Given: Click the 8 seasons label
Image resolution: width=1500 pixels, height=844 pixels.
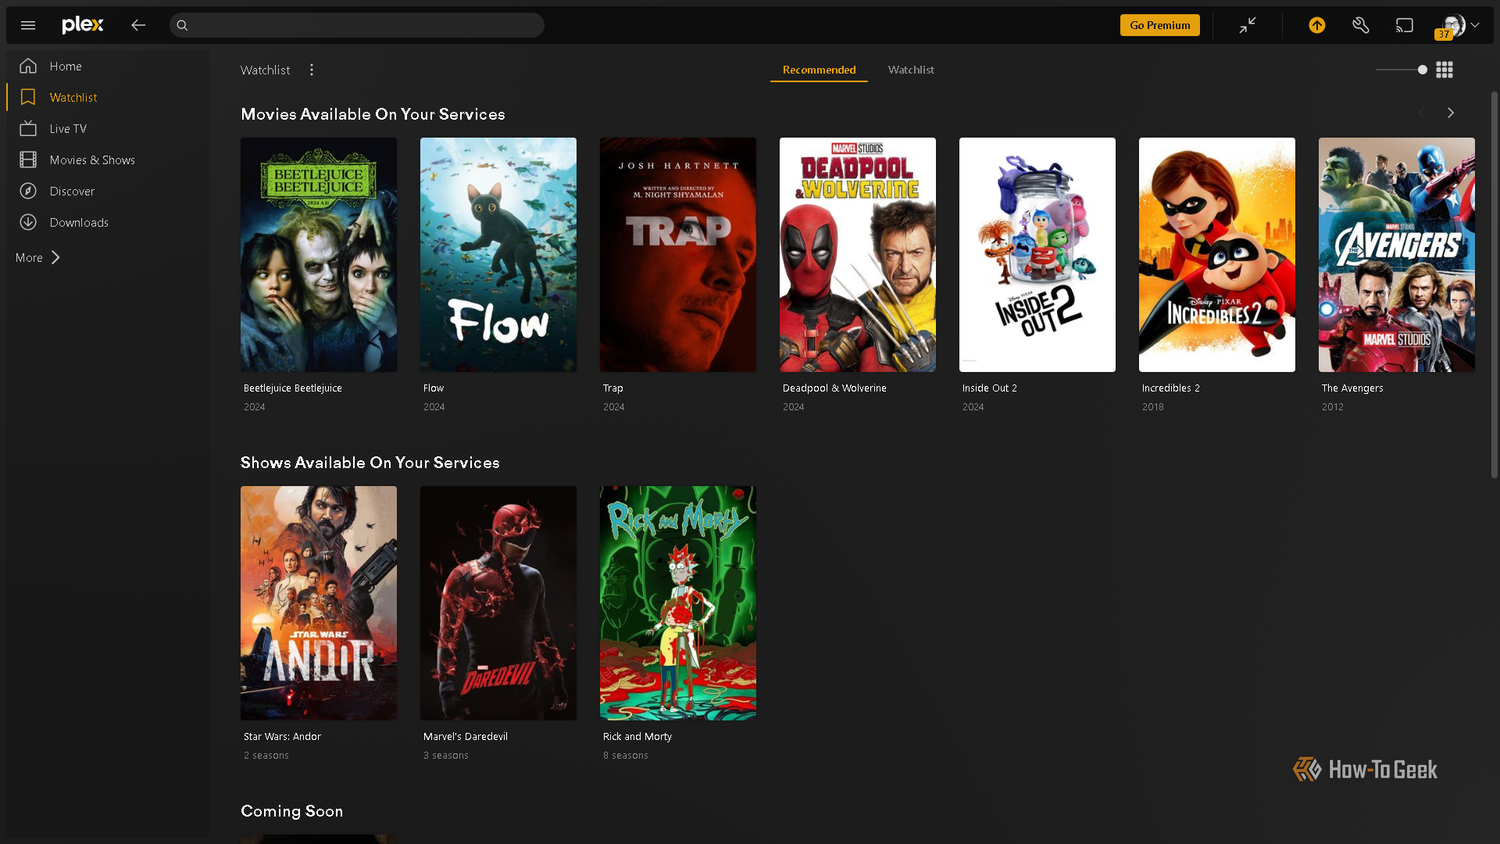Looking at the screenshot, I should 625,756.
